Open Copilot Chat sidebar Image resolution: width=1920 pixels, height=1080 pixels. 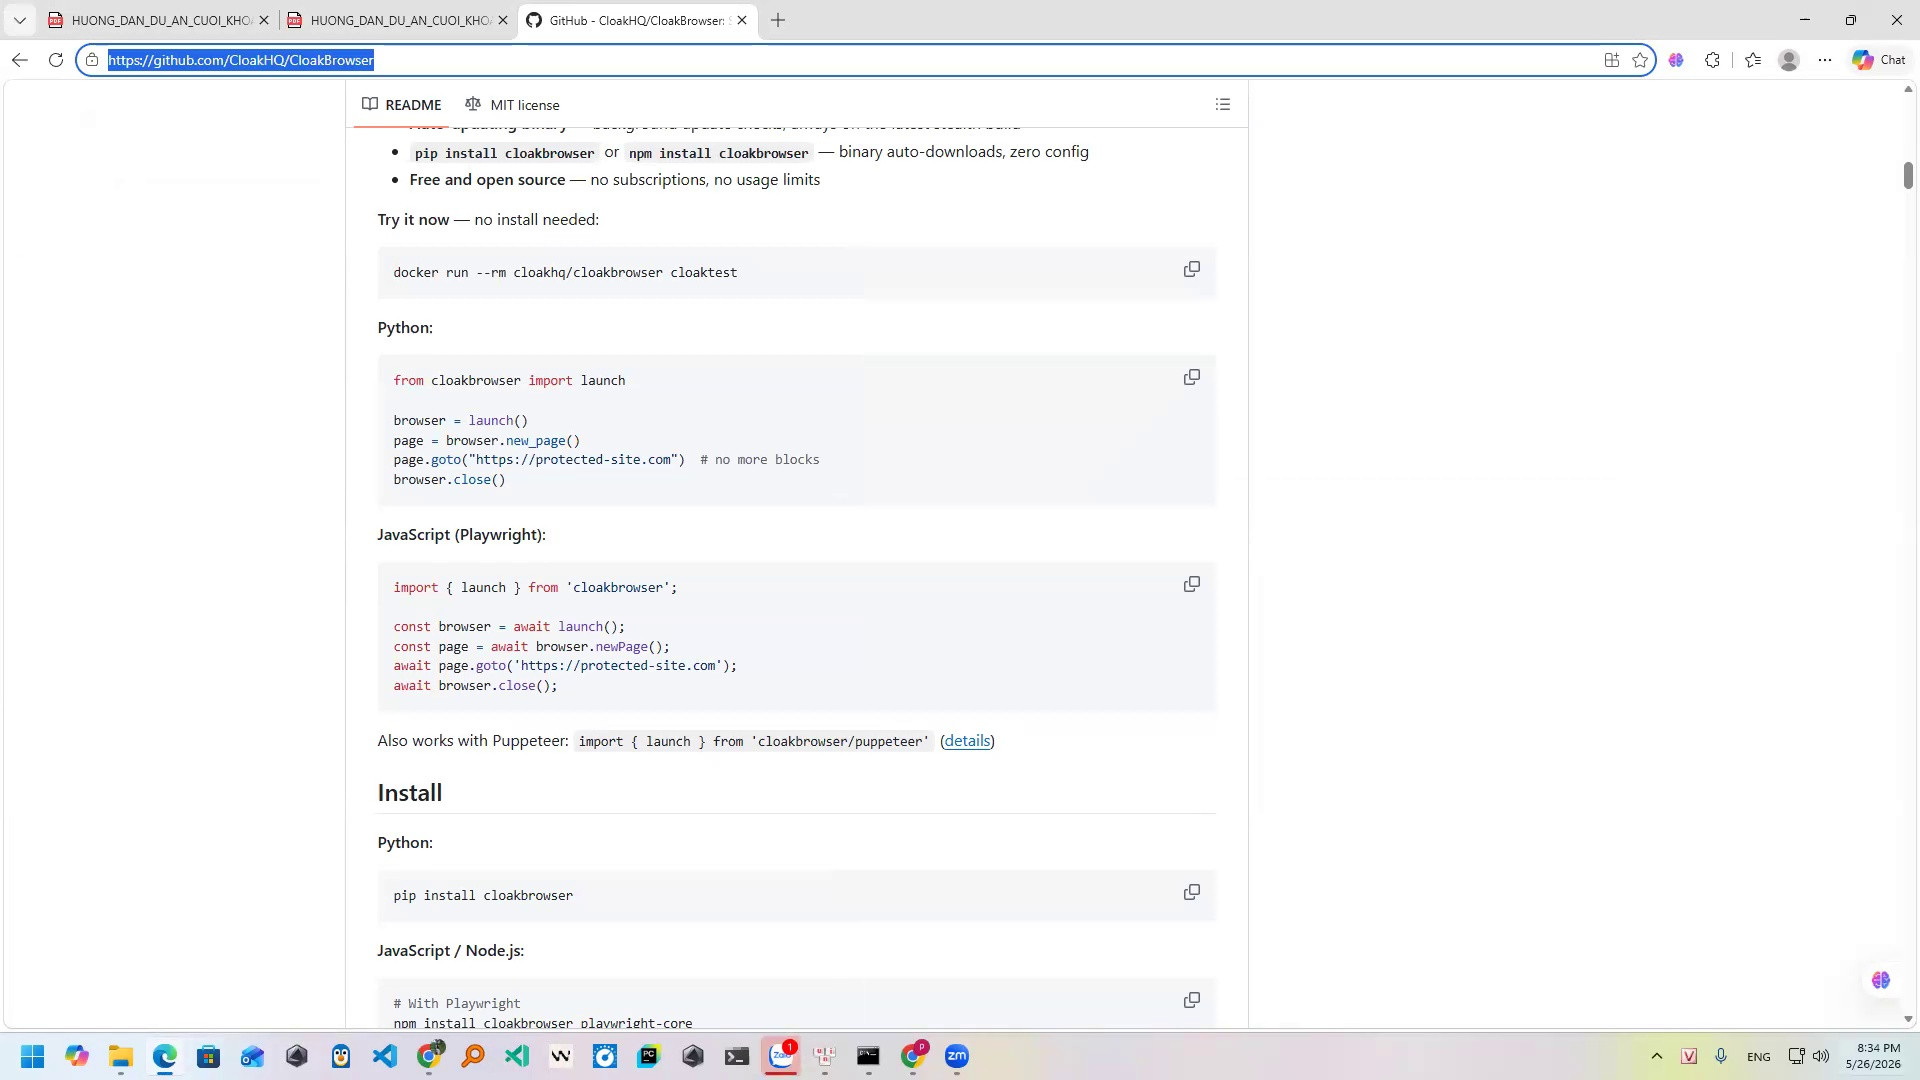coord(1879,60)
